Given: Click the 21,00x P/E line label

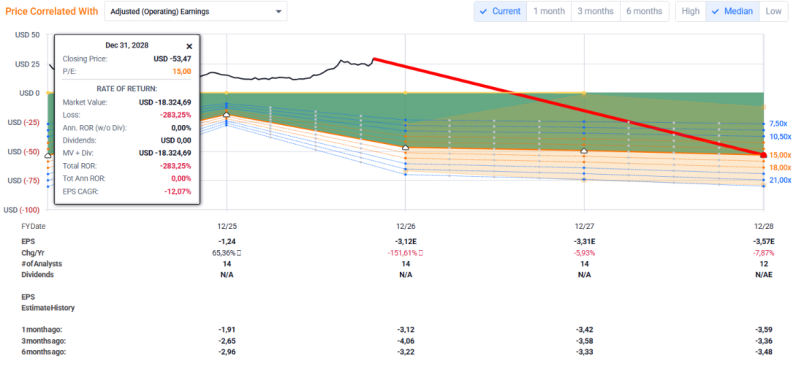Looking at the screenshot, I should click(x=780, y=180).
